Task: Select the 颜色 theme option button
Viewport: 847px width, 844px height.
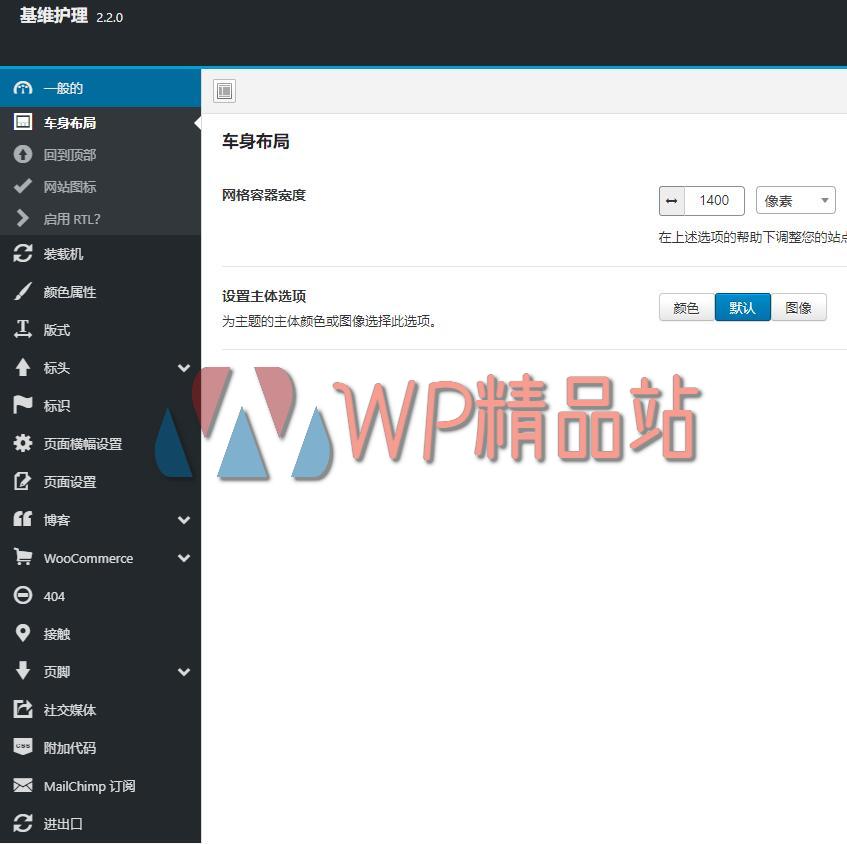Action: pyautogui.click(x=686, y=307)
